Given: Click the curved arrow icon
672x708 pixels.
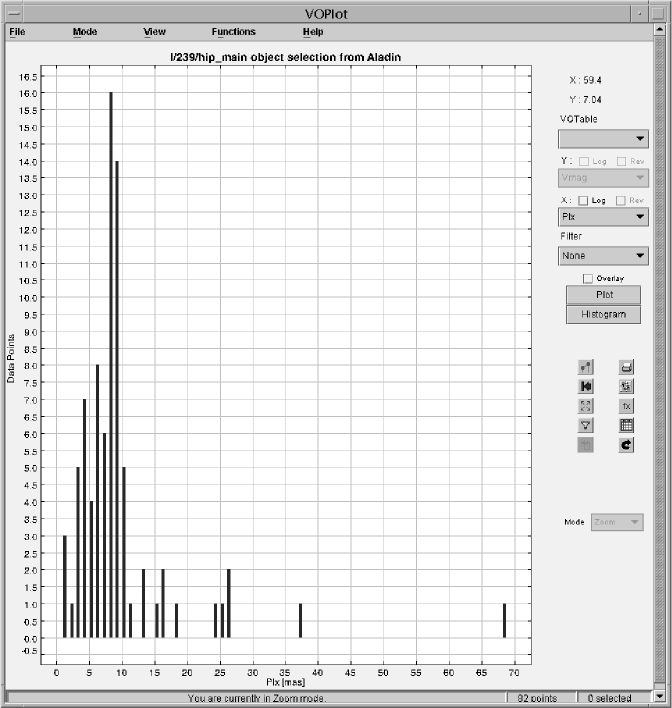Looking at the screenshot, I should [x=626, y=445].
